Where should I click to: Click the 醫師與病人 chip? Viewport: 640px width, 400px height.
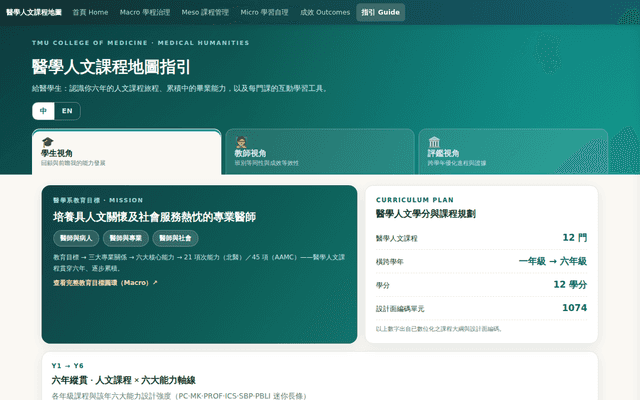pyautogui.click(x=76, y=238)
